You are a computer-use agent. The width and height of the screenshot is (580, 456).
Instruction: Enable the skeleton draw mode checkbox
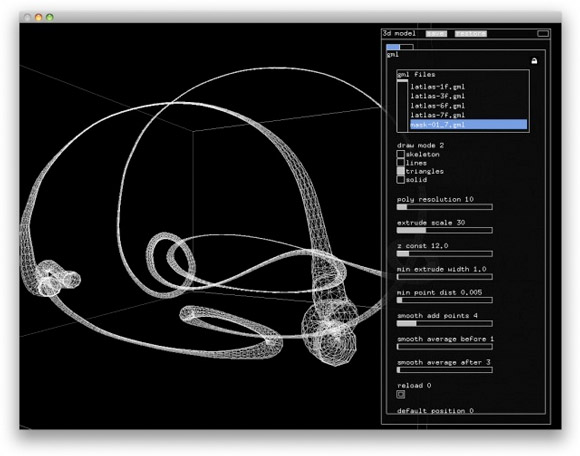pyautogui.click(x=401, y=154)
